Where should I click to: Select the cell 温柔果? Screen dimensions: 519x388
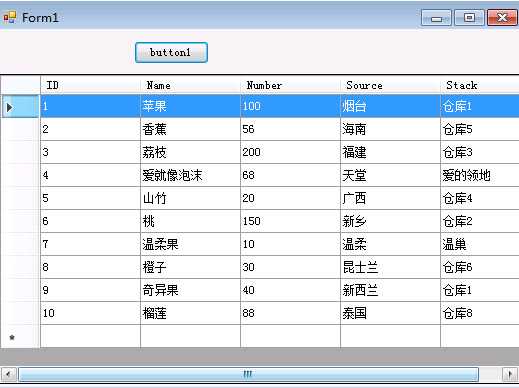pyautogui.click(x=190, y=244)
